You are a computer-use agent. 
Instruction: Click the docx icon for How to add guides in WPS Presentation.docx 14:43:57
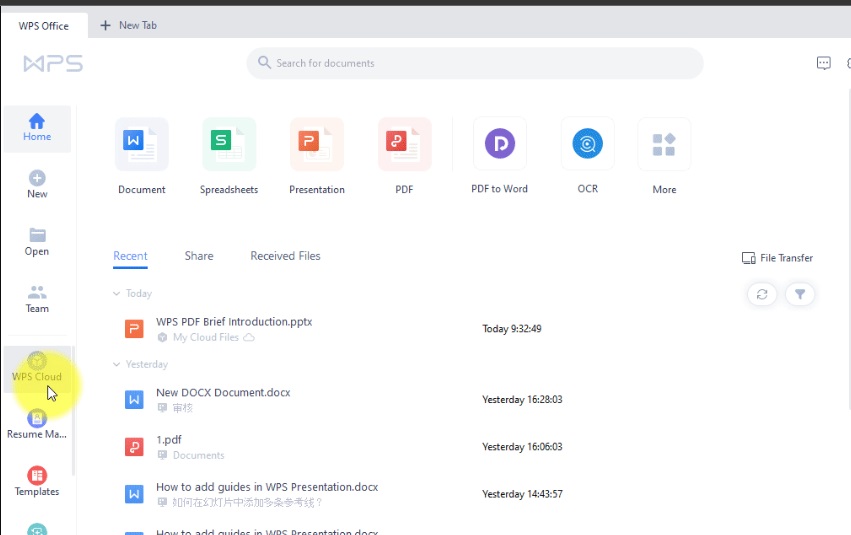(x=134, y=494)
